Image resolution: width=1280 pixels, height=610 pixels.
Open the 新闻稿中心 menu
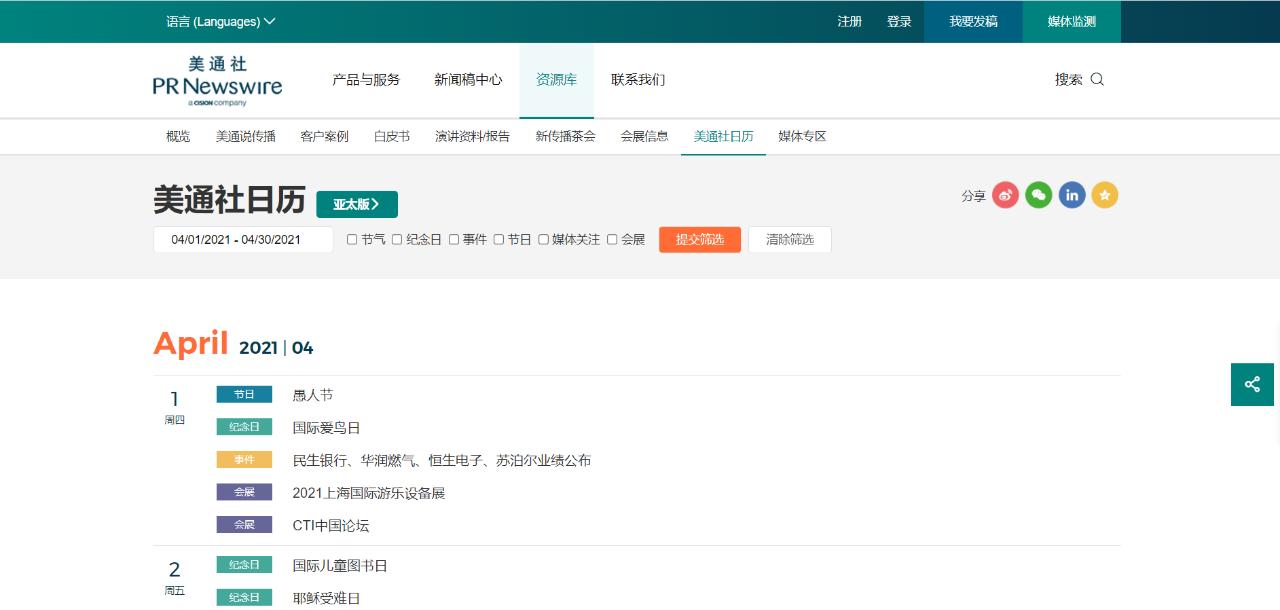point(466,80)
